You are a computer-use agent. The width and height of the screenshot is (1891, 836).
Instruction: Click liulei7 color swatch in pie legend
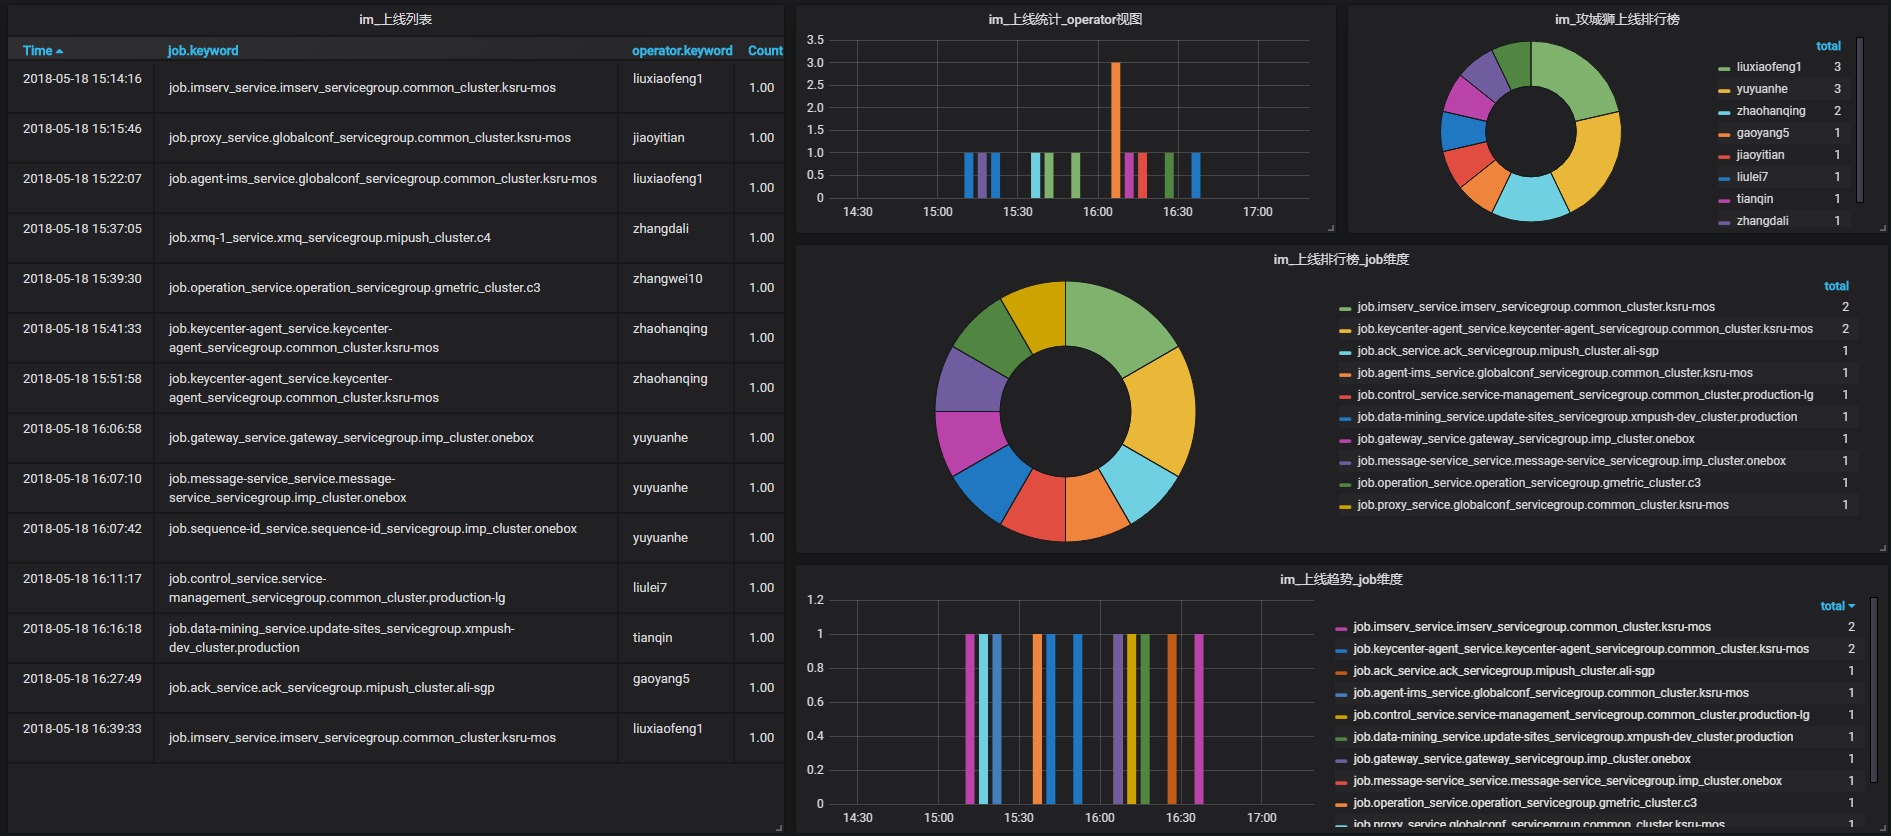point(1724,178)
